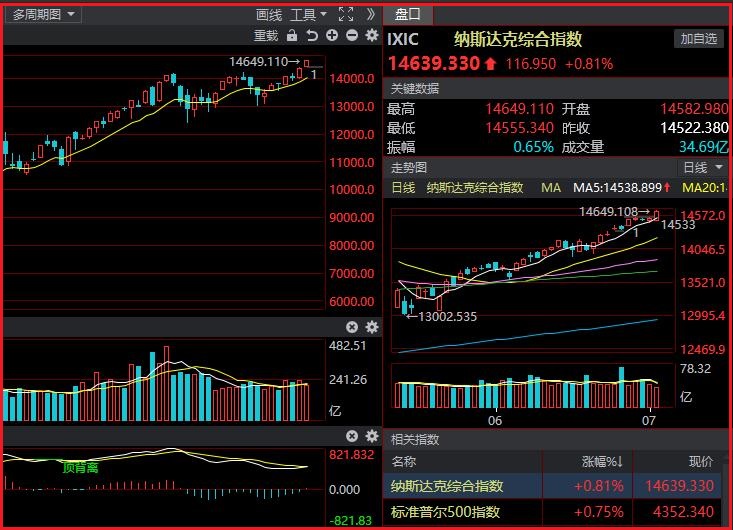This screenshot has width=733, height=530.
Task: Click the IXIC ticker symbol
Action: pyautogui.click(x=402, y=39)
